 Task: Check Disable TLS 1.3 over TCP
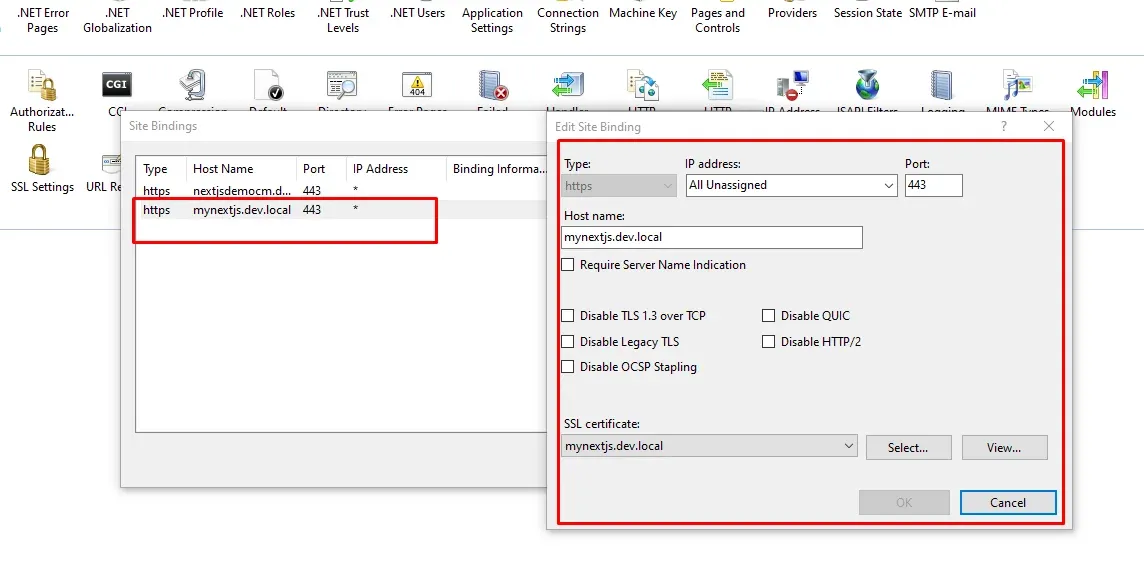[568, 316]
